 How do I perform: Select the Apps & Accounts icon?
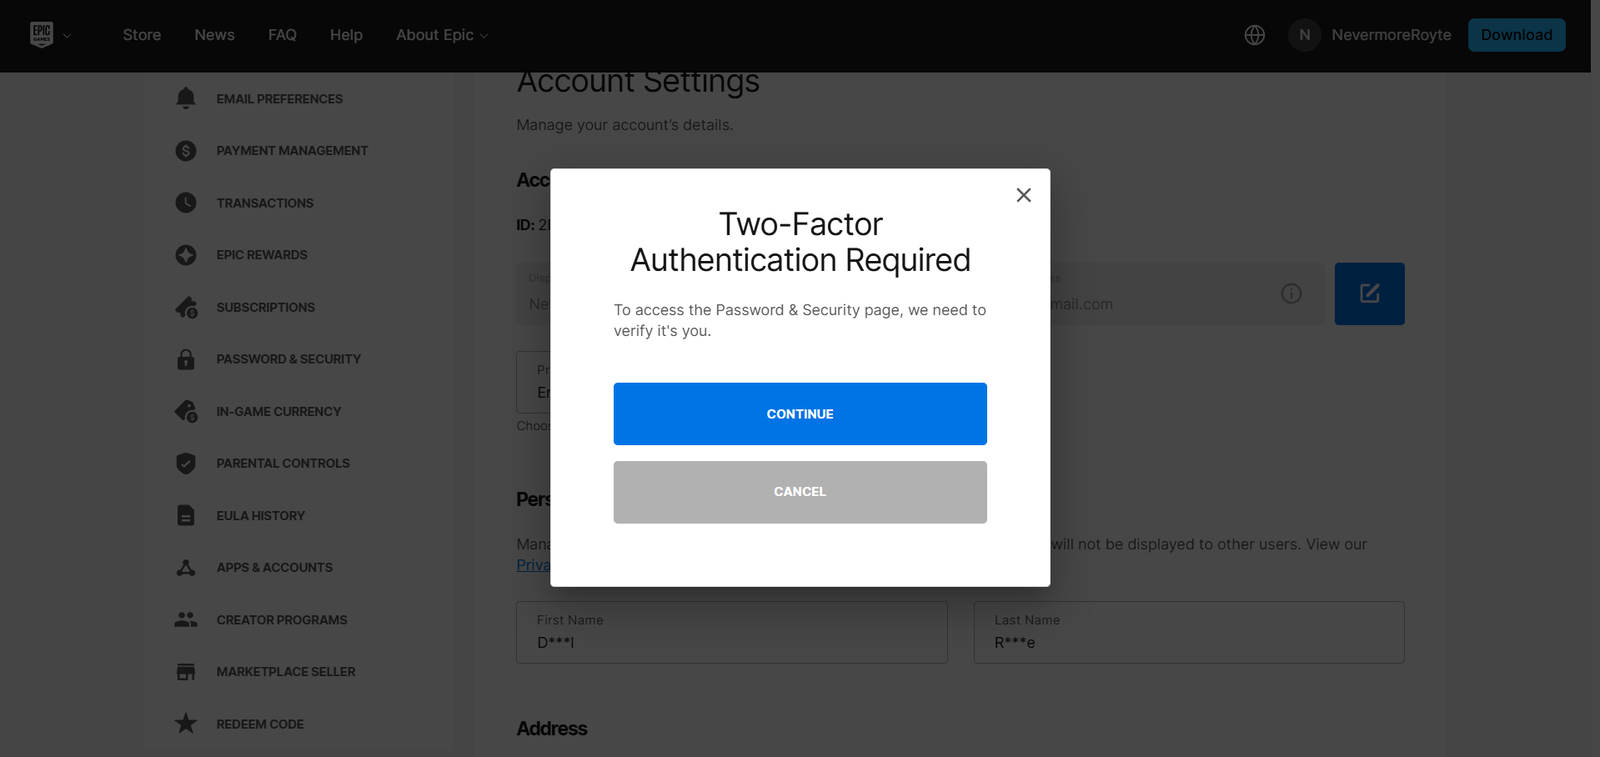185,567
